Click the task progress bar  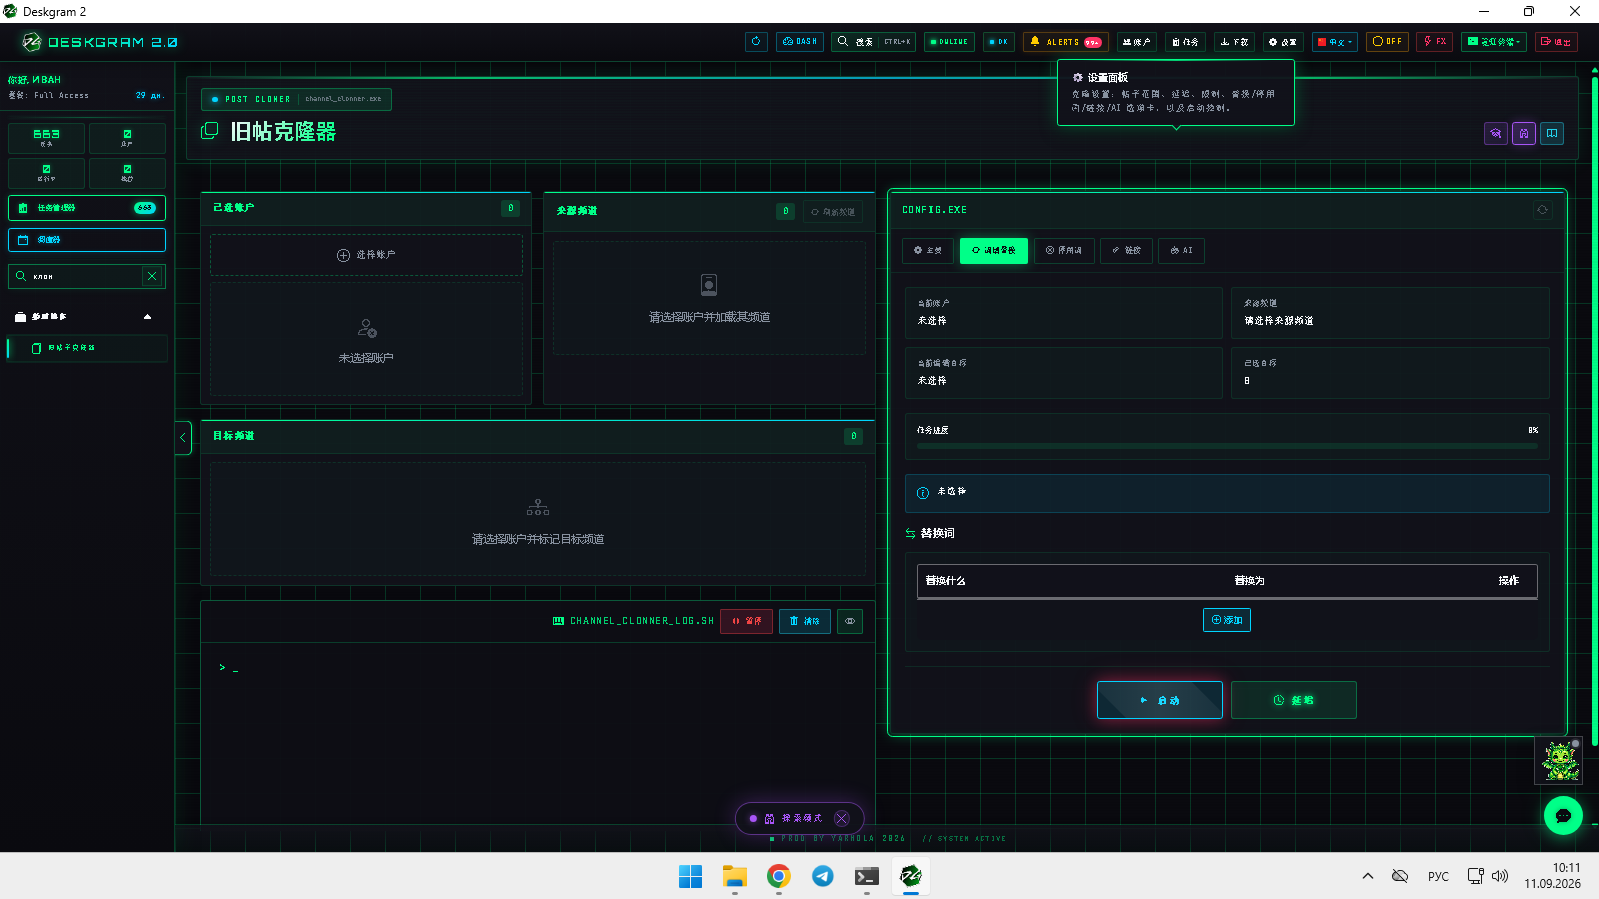[1227, 446]
